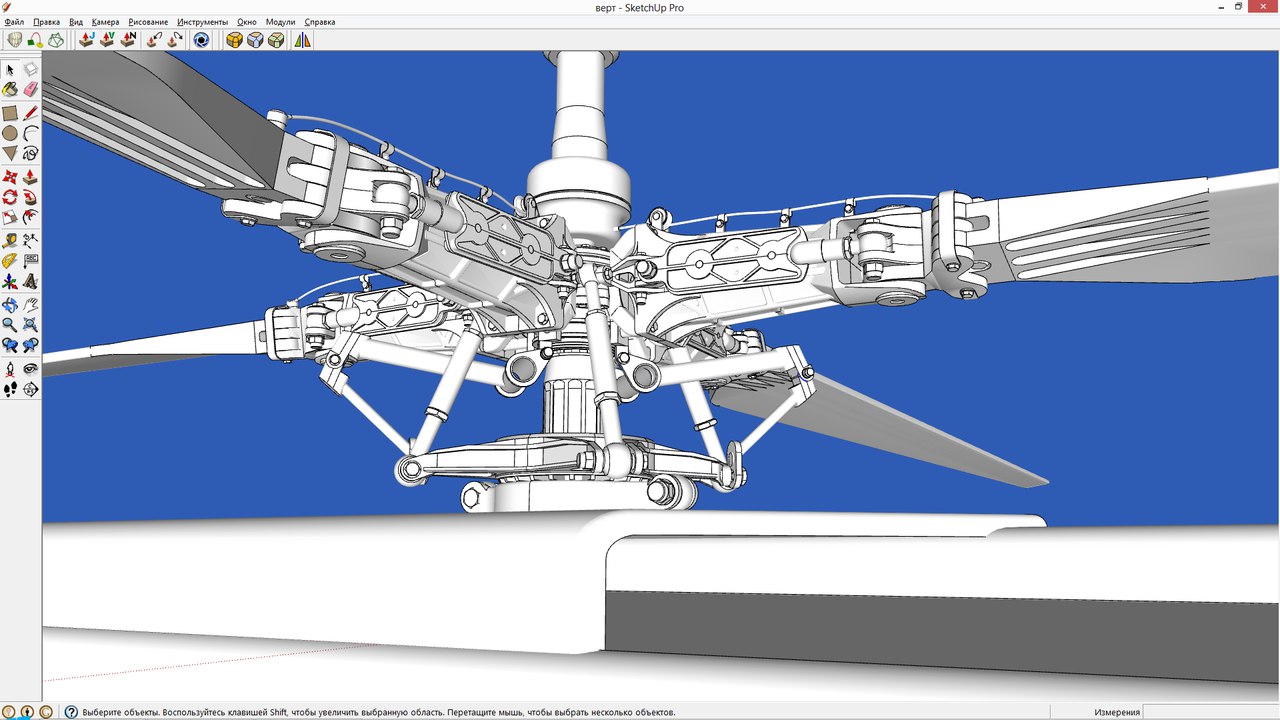Screen dimensions: 1280x720
Task: Open the Окно menu
Action: pos(247,22)
